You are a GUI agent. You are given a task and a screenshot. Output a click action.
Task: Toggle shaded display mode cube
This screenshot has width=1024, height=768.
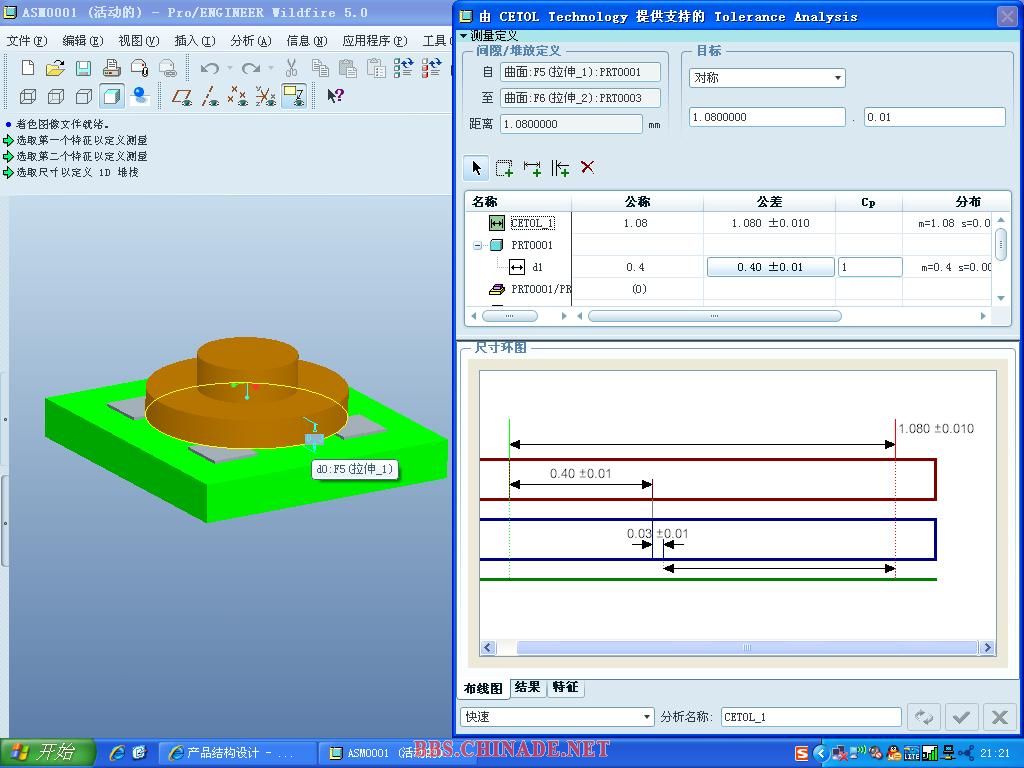tap(112, 97)
